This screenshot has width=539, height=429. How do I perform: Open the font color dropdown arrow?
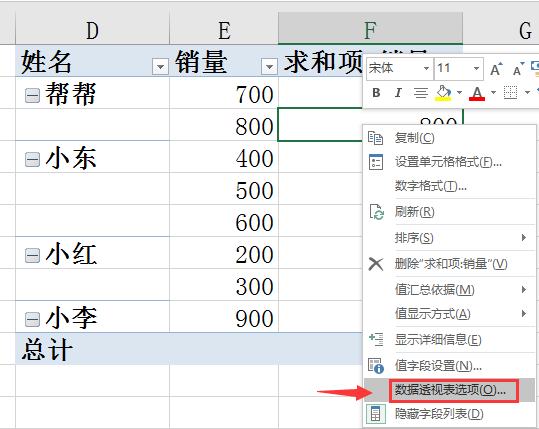[x=493, y=92]
